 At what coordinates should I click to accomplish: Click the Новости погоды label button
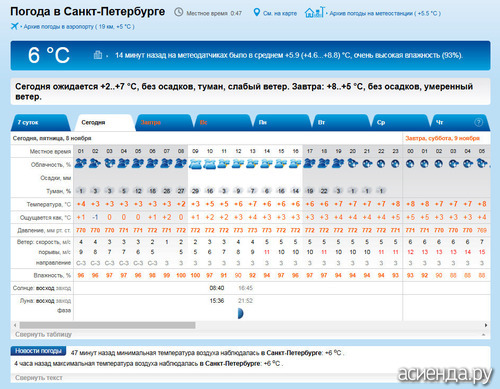(x=38, y=351)
